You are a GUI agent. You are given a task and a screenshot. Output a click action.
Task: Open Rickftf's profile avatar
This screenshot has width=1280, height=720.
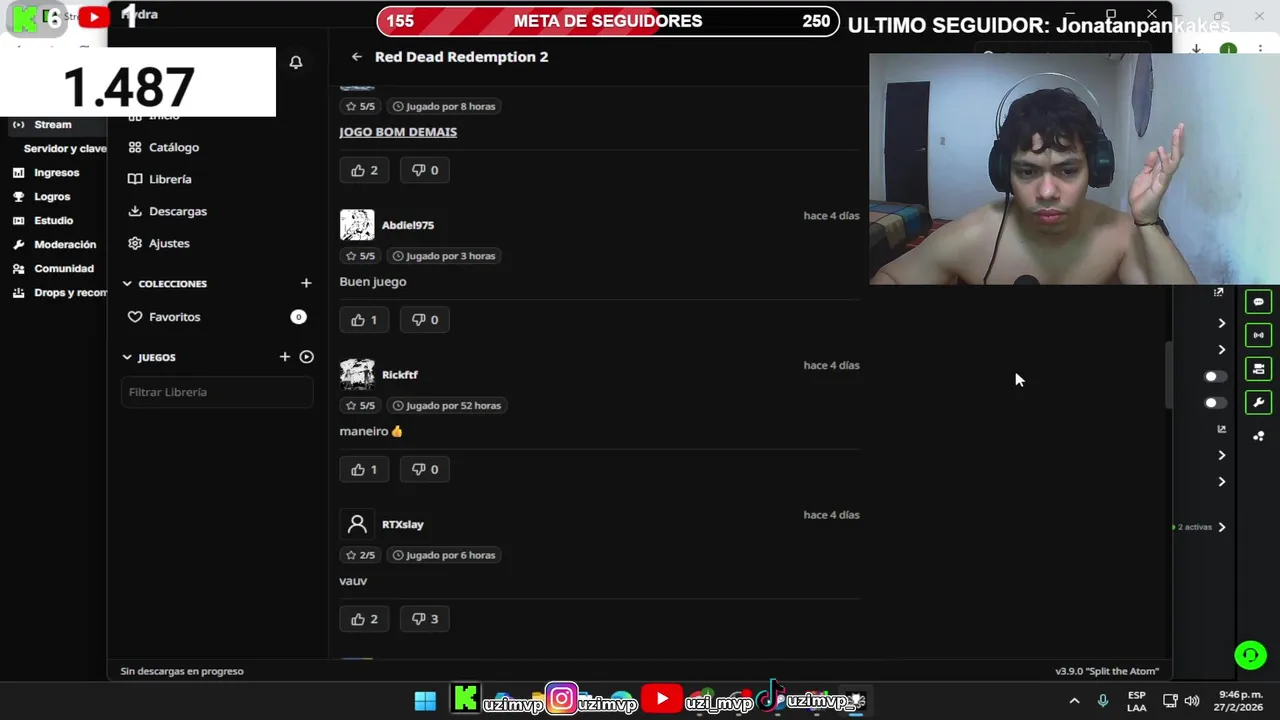click(357, 374)
